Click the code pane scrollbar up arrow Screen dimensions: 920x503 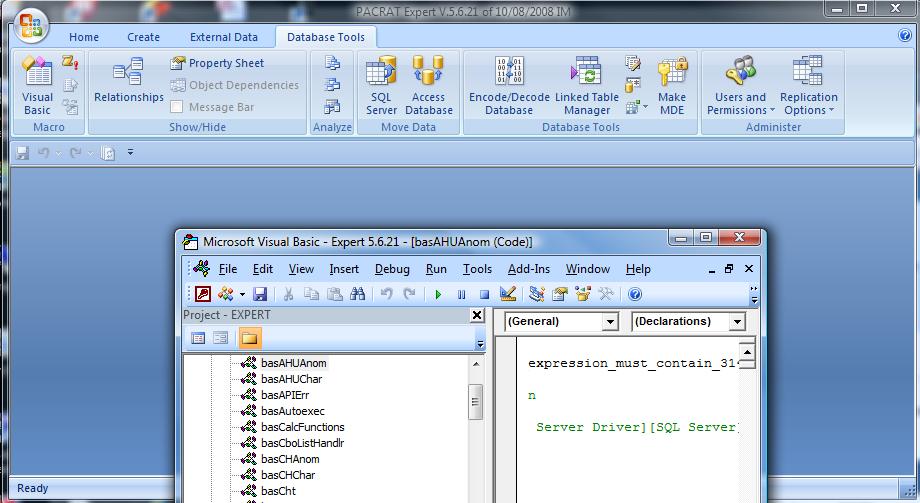[747, 353]
